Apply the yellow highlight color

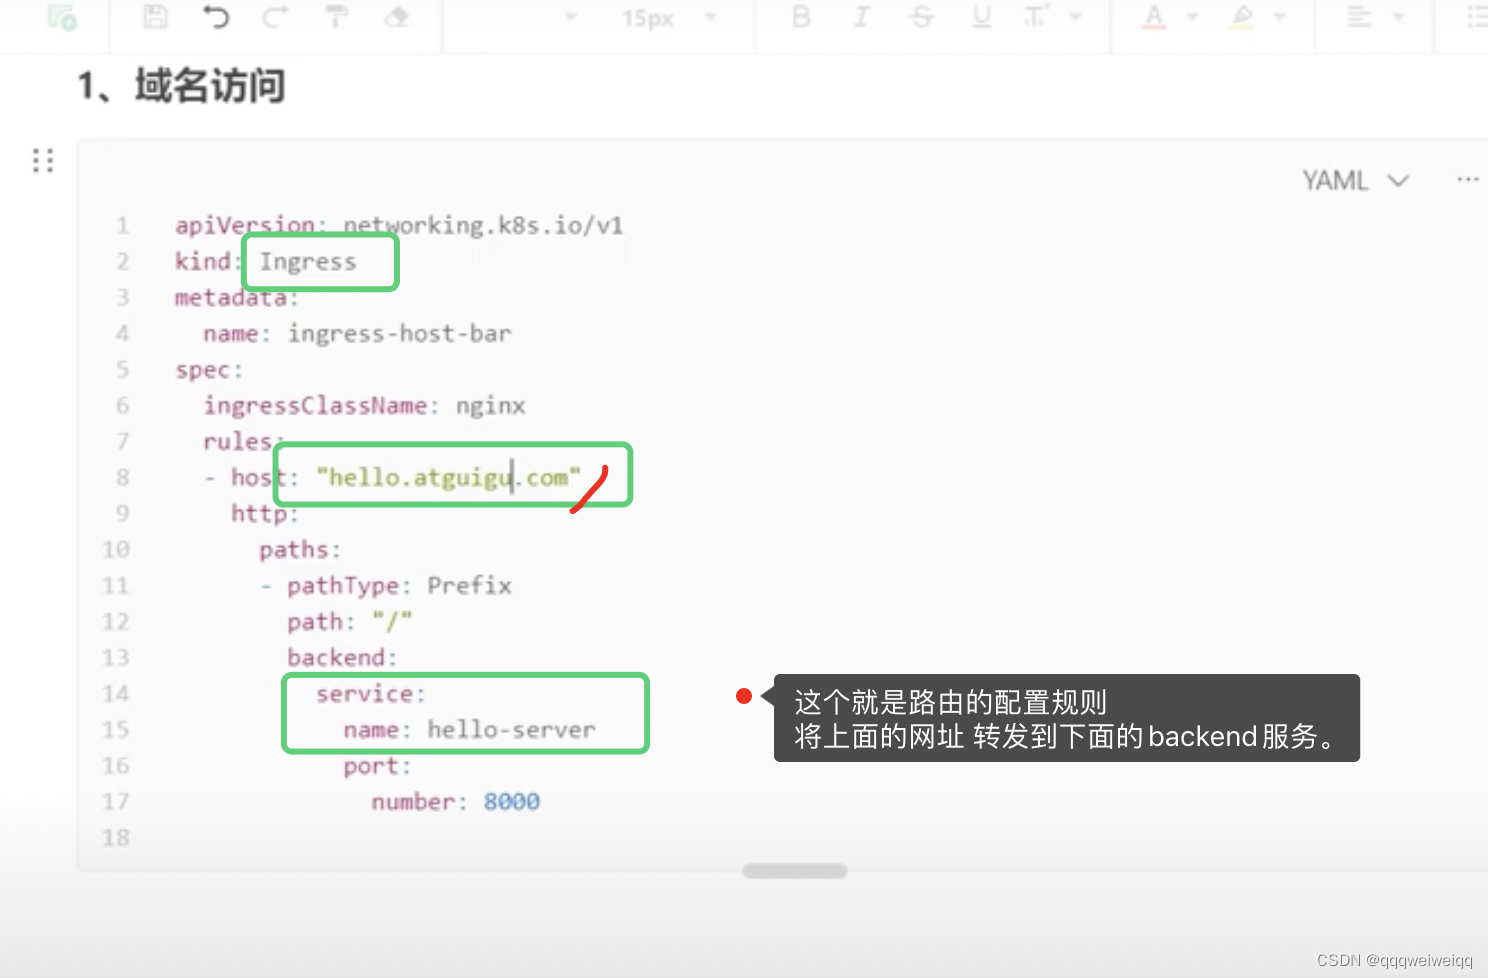(1242, 16)
